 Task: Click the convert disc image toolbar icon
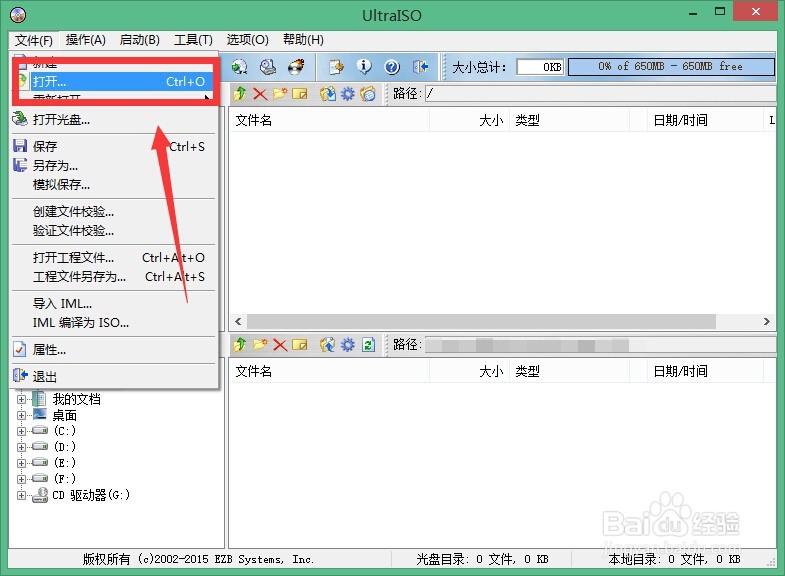239,67
